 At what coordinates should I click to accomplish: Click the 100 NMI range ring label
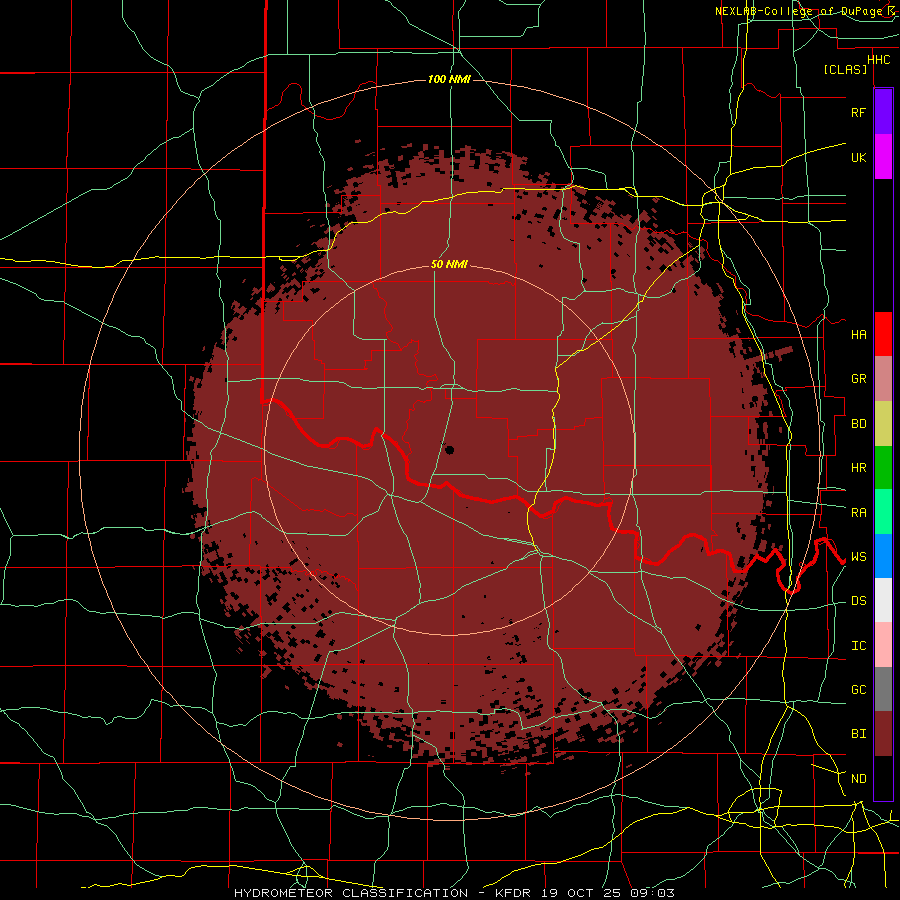[449, 79]
